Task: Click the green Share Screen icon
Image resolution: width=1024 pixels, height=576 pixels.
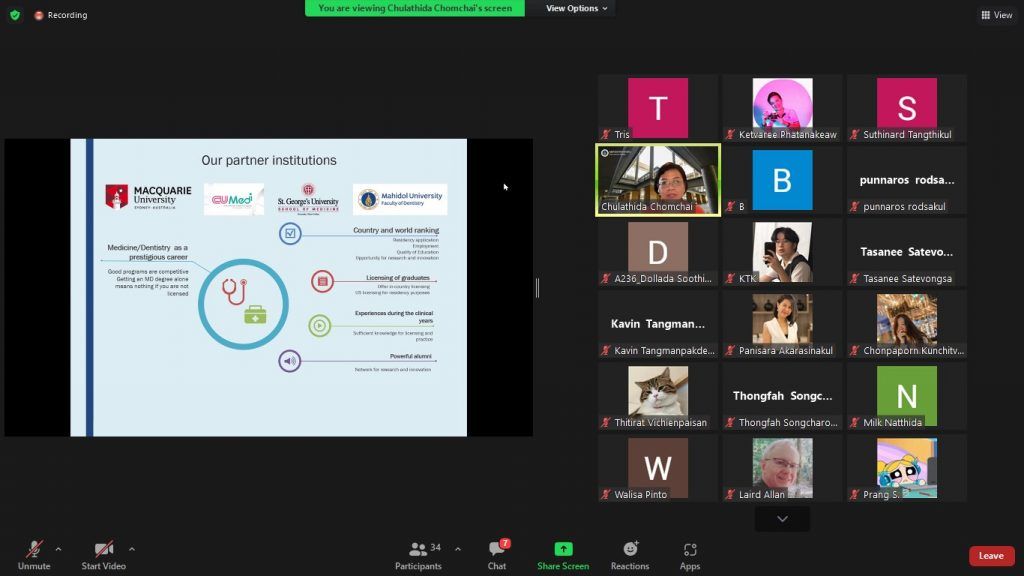Action: point(563,550)
